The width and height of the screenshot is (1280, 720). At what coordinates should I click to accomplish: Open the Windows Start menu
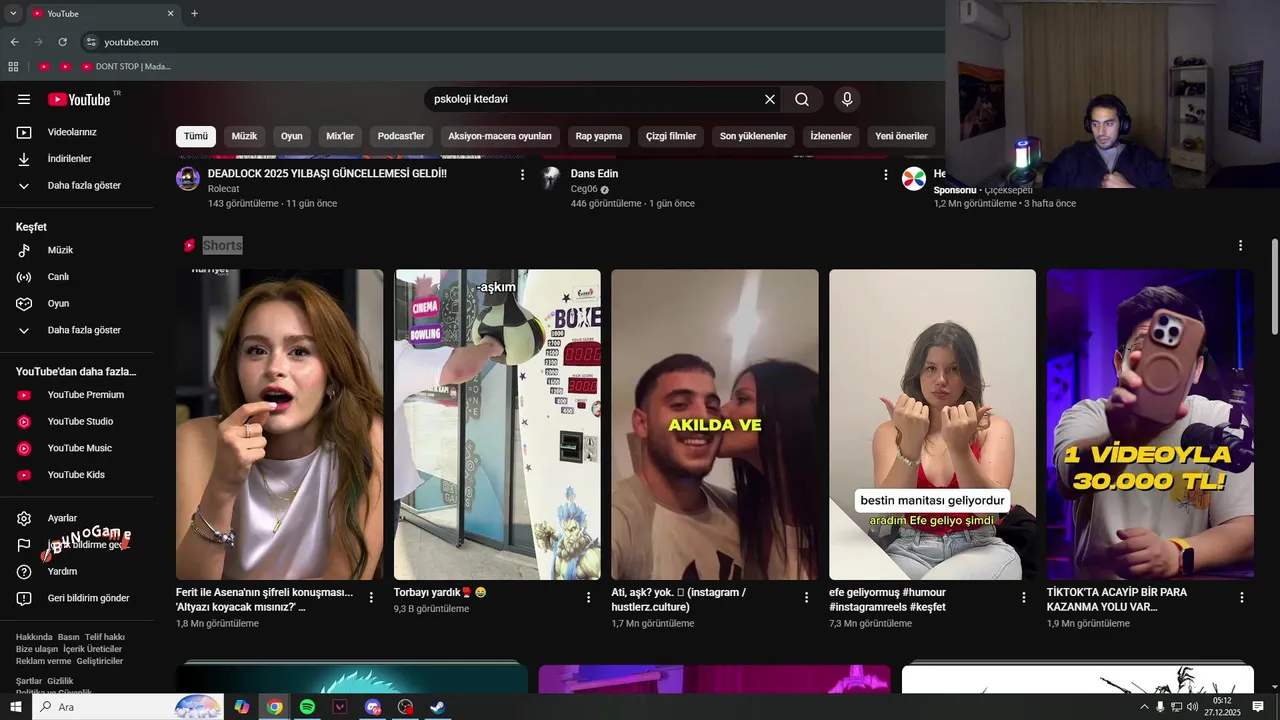(15, 707)
